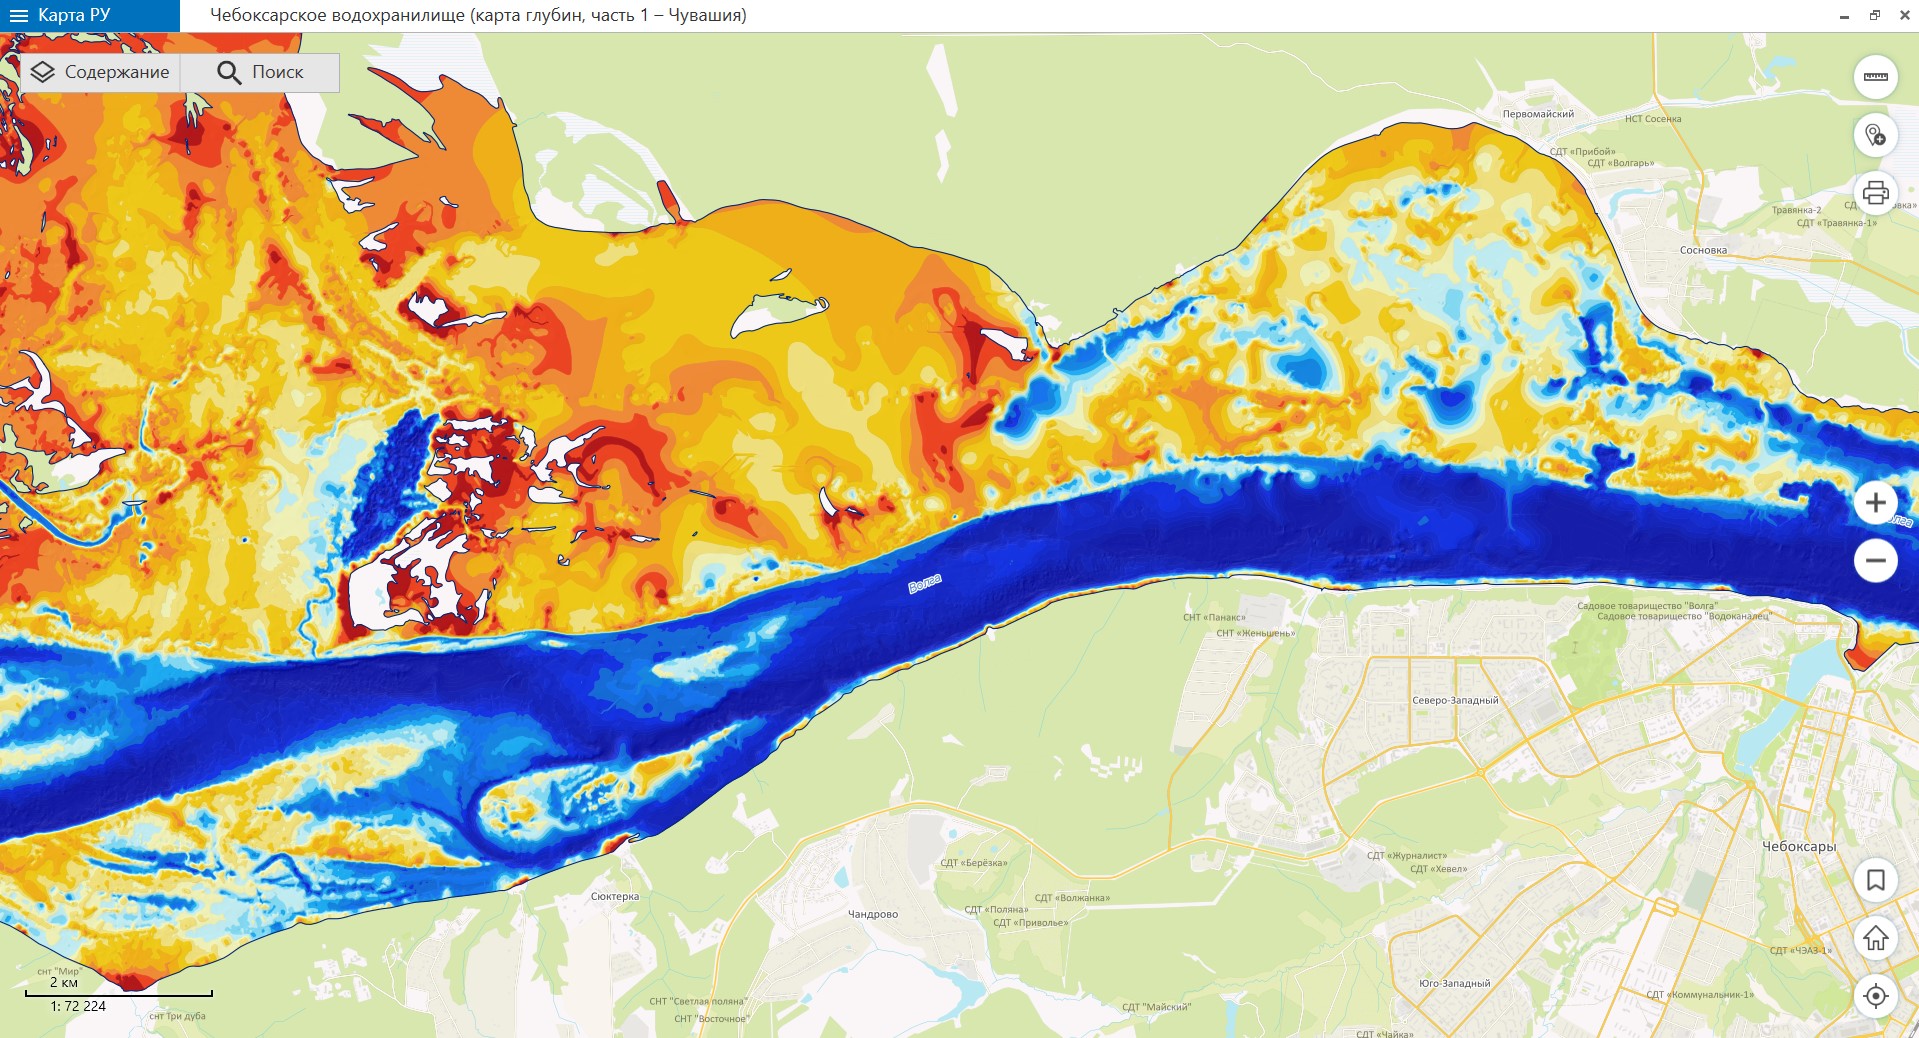Reset map to home extent
Viewport: 1919px width, 1038px height.
point(1875,938)
